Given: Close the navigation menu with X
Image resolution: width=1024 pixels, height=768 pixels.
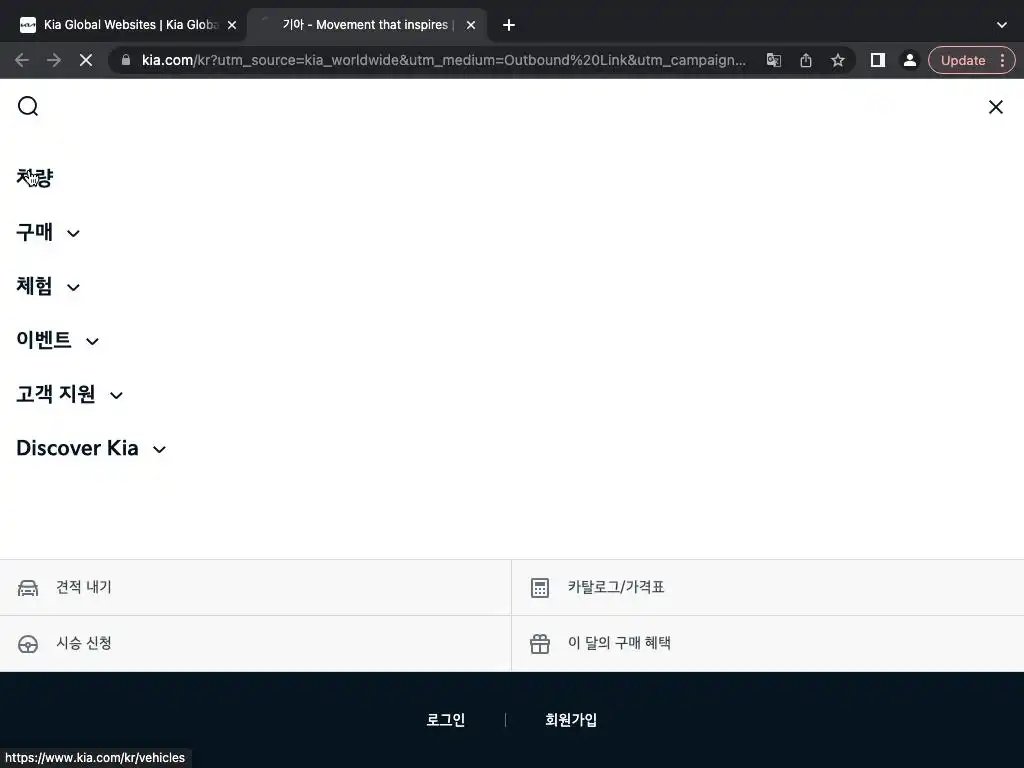Looking at the screenshot, I should [x=995, y=106].
